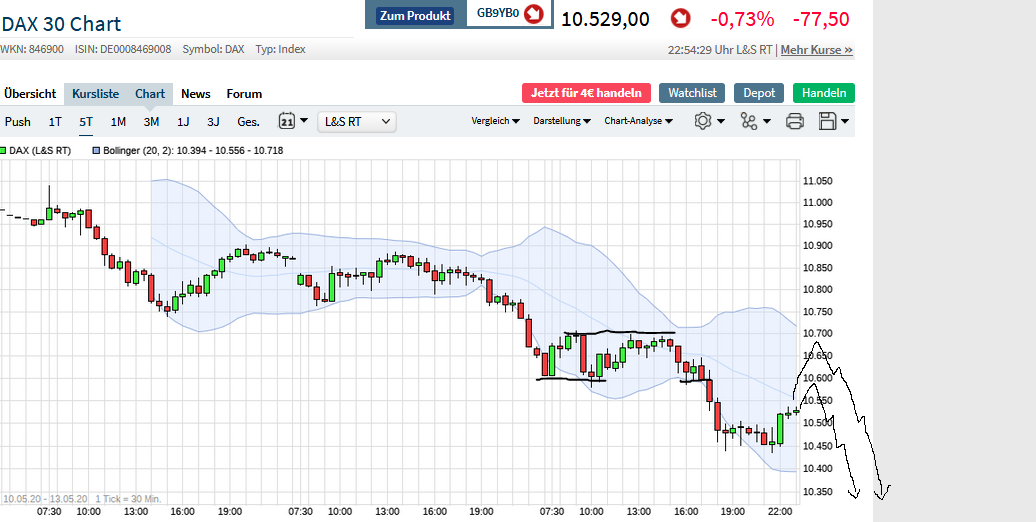Open chart settings gear icon
Screen dimensions: 1036x522
coord(703,121)
